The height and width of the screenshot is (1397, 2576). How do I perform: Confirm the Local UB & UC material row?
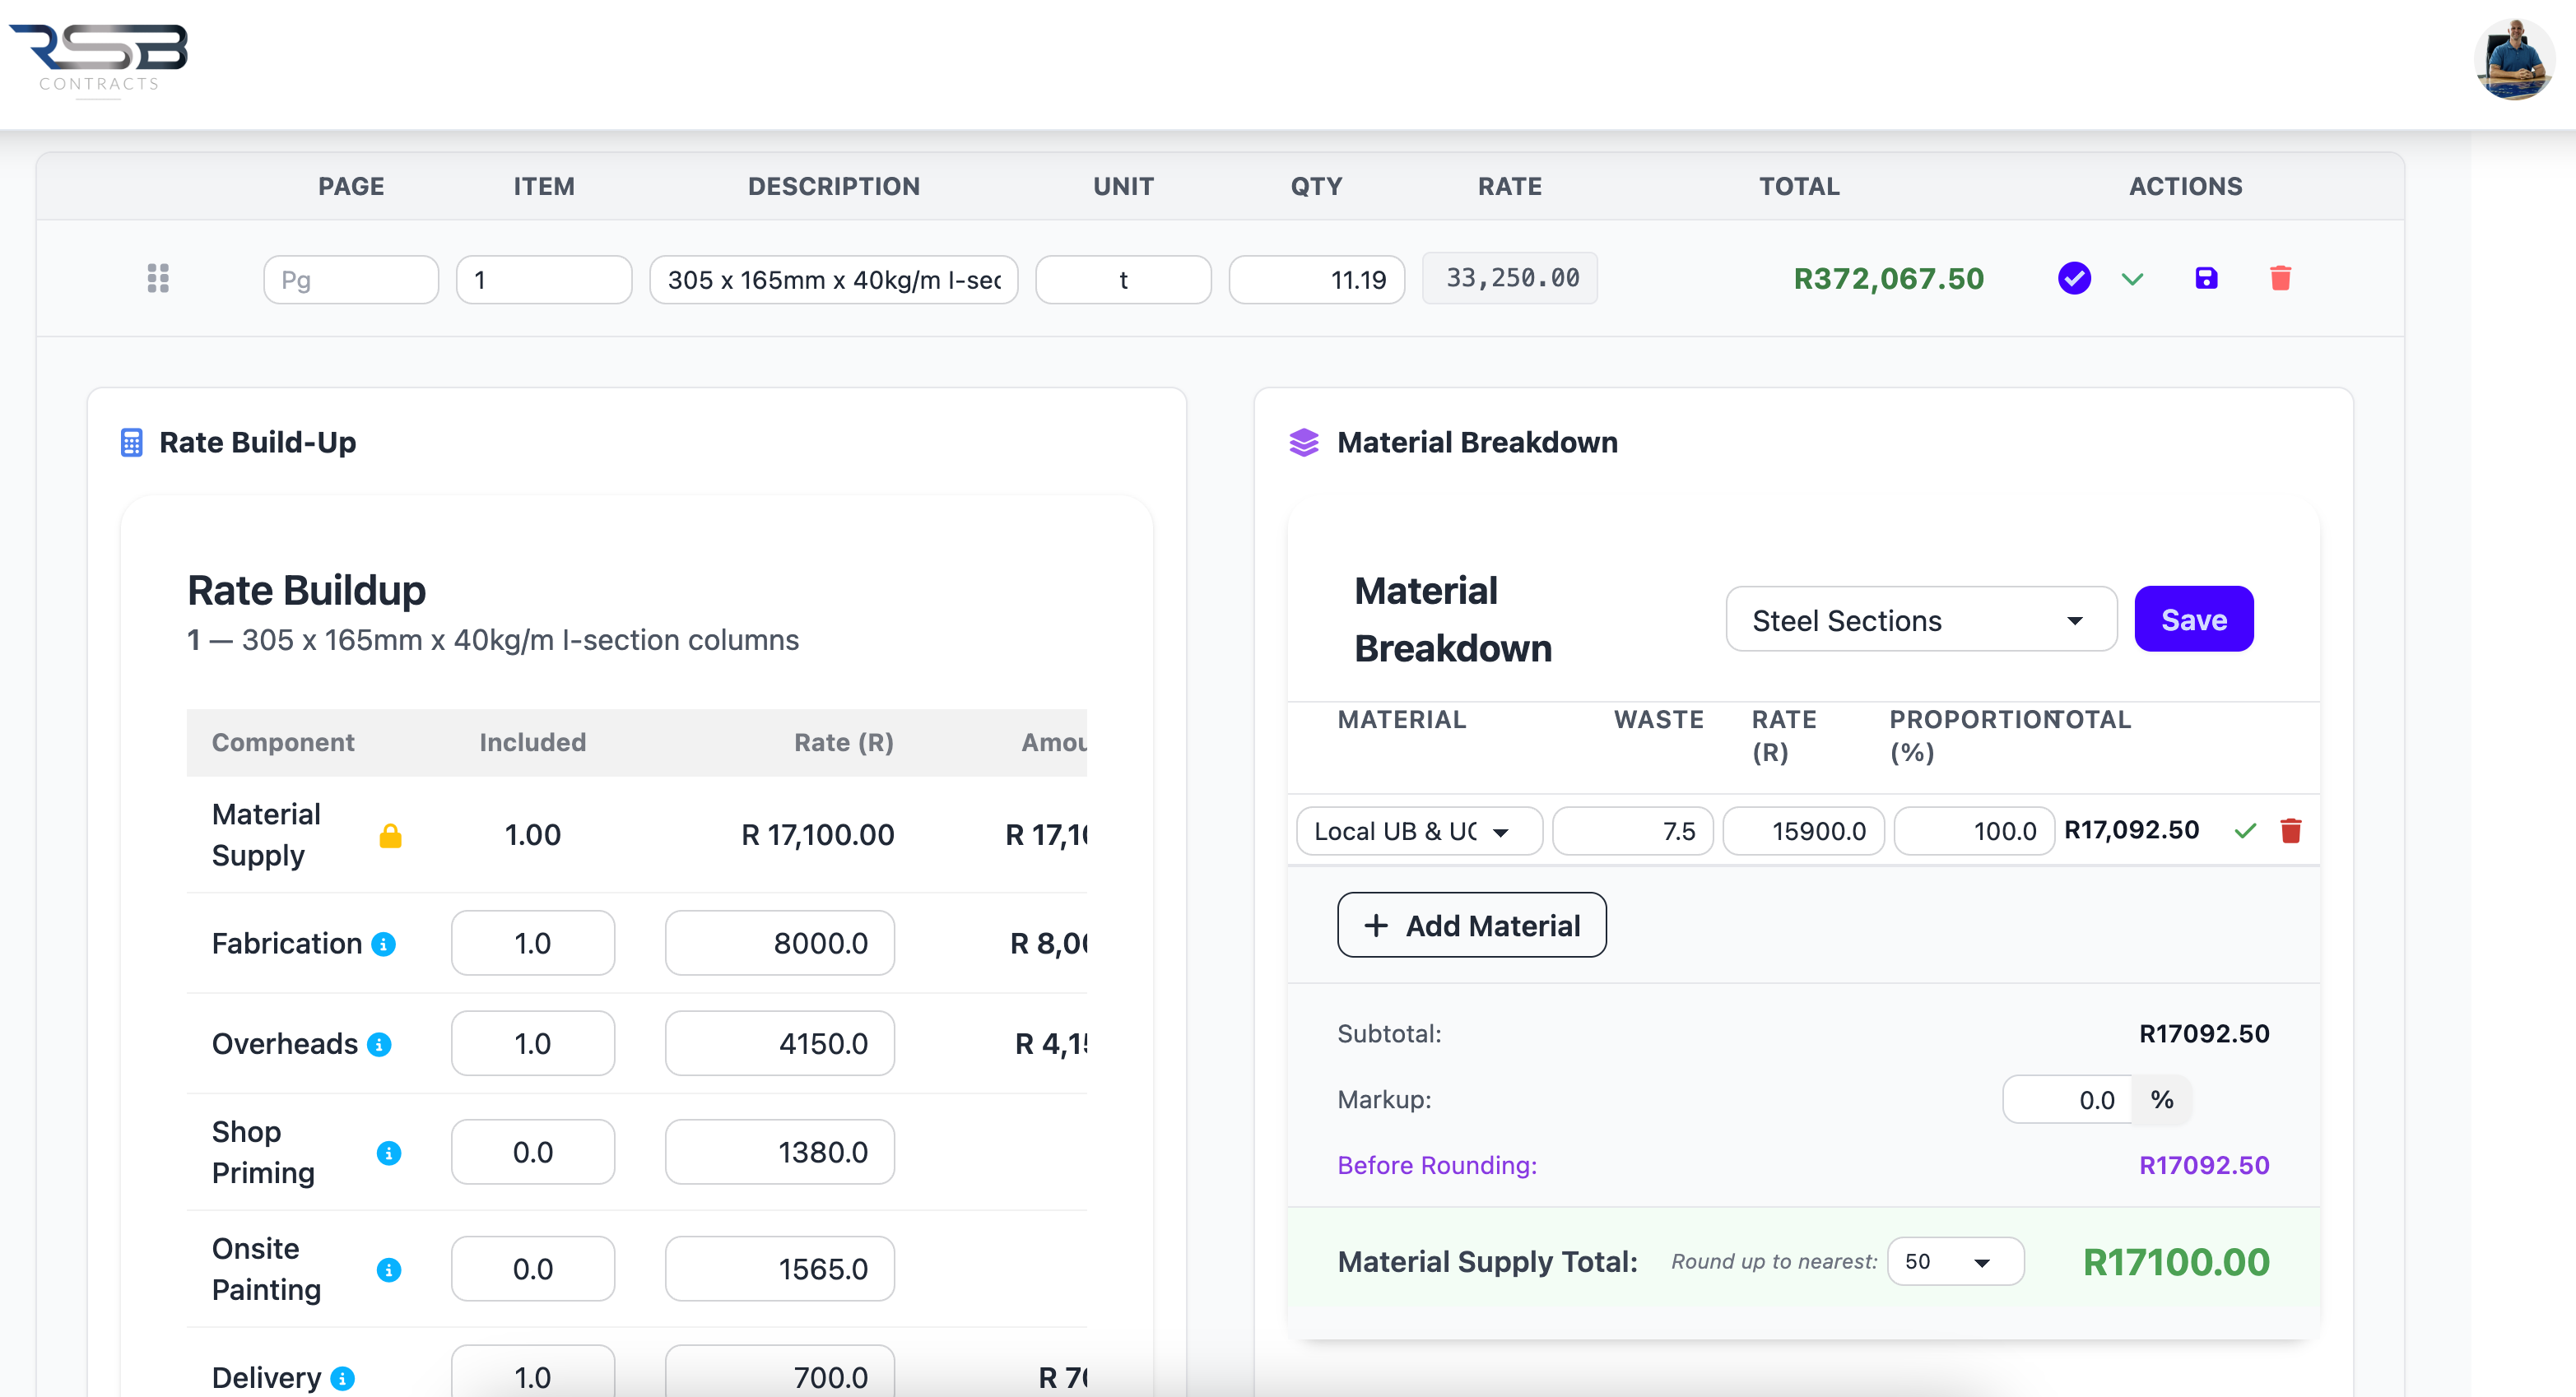pyautogui.click(x=2245, y=831)
